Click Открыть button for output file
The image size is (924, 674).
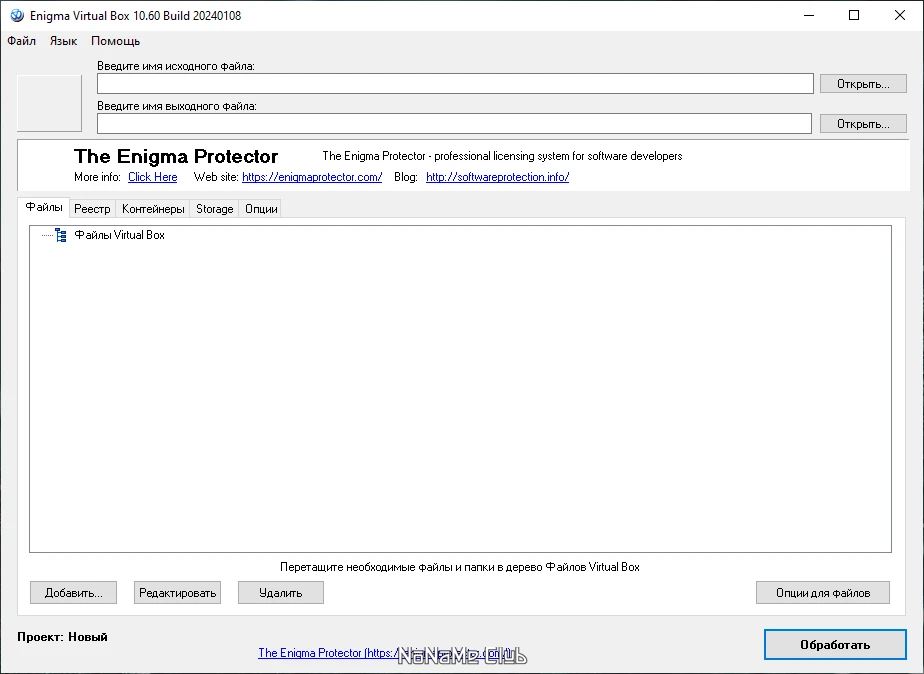point(863,124)
